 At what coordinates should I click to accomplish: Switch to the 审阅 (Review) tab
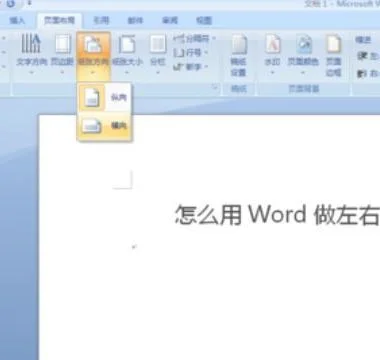pos(170,20)
